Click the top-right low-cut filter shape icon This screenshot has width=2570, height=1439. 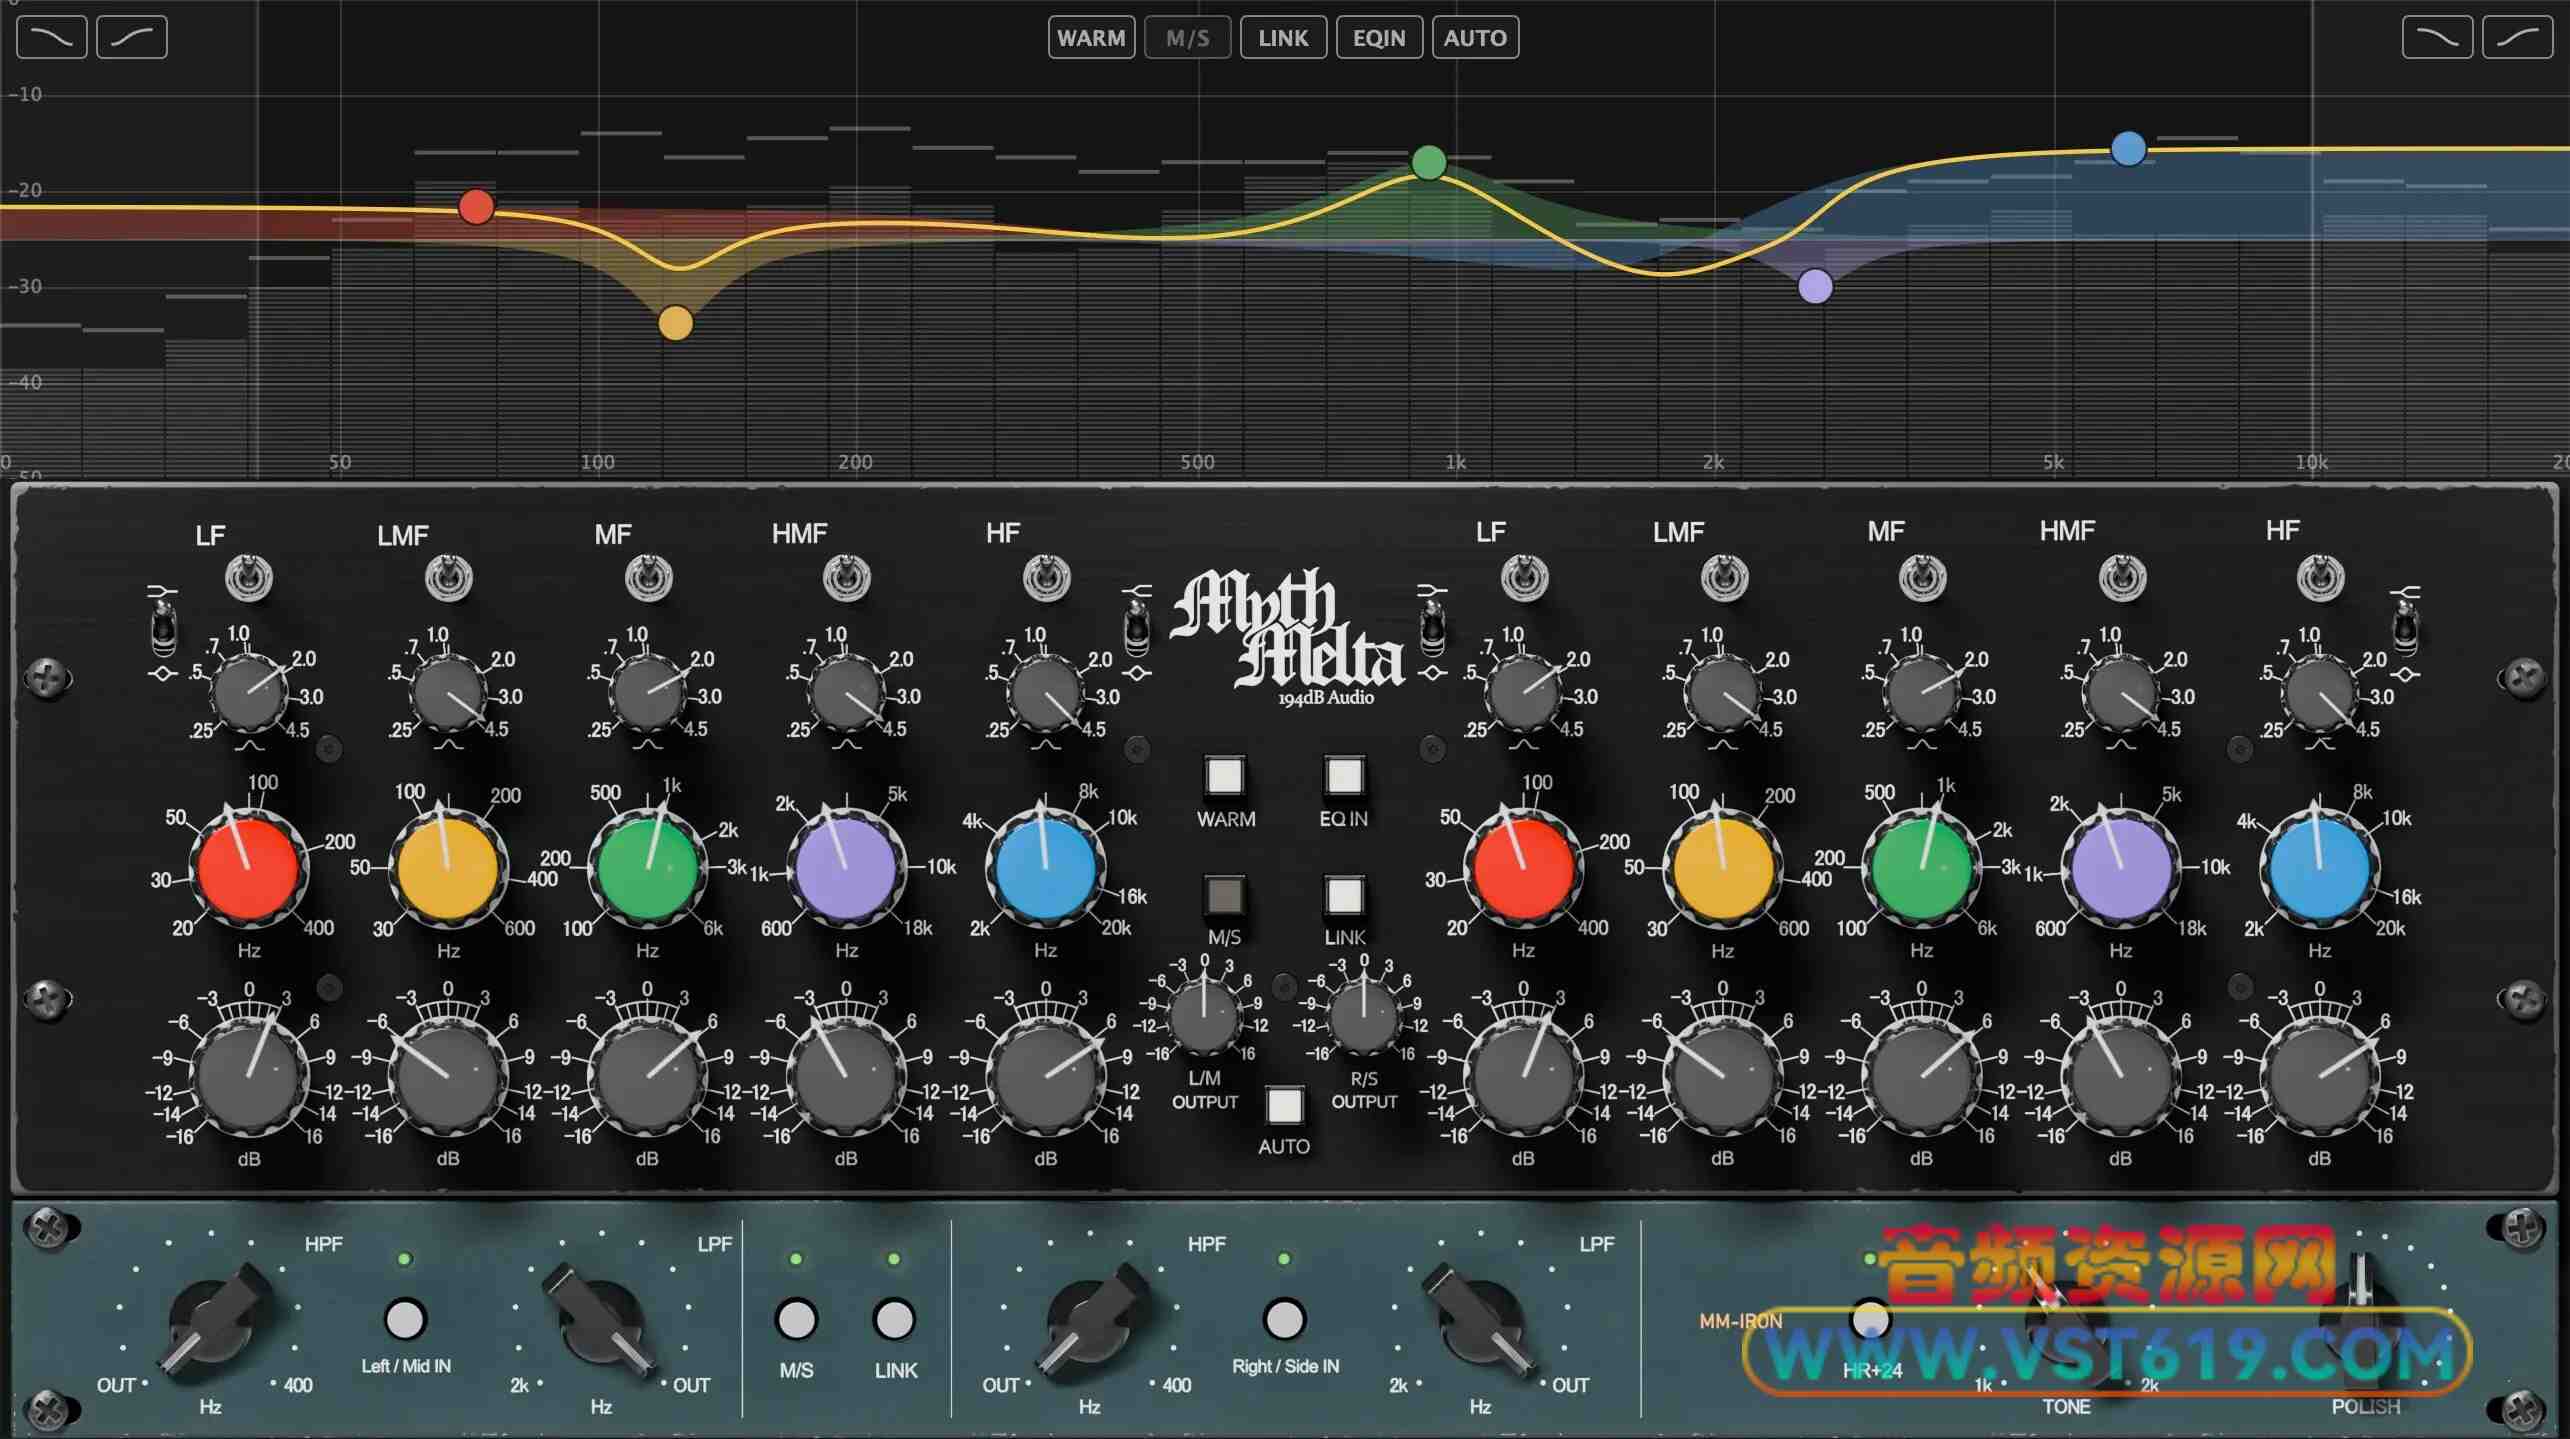pos(2517,38)
